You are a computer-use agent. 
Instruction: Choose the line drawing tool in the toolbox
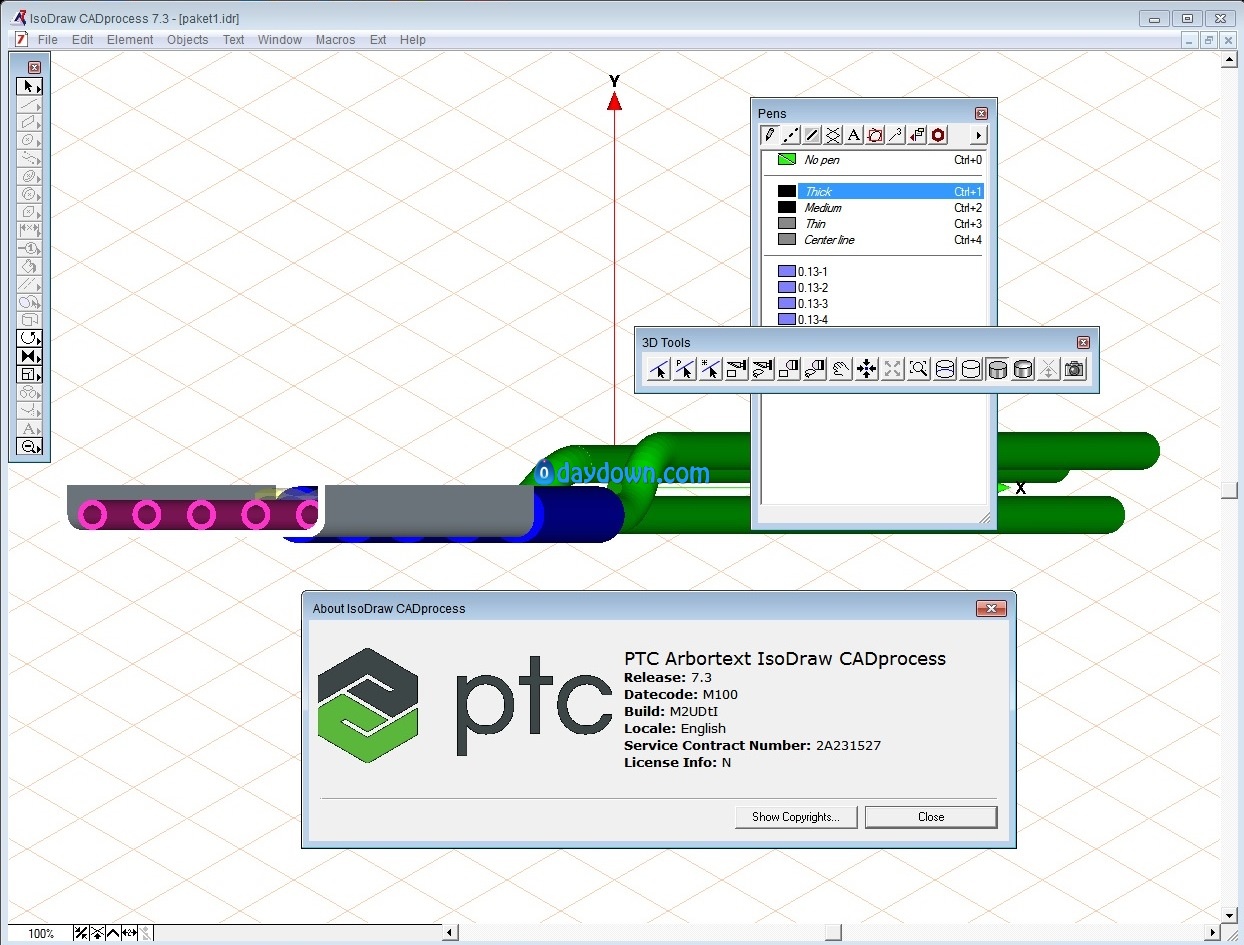click(30, 104)
